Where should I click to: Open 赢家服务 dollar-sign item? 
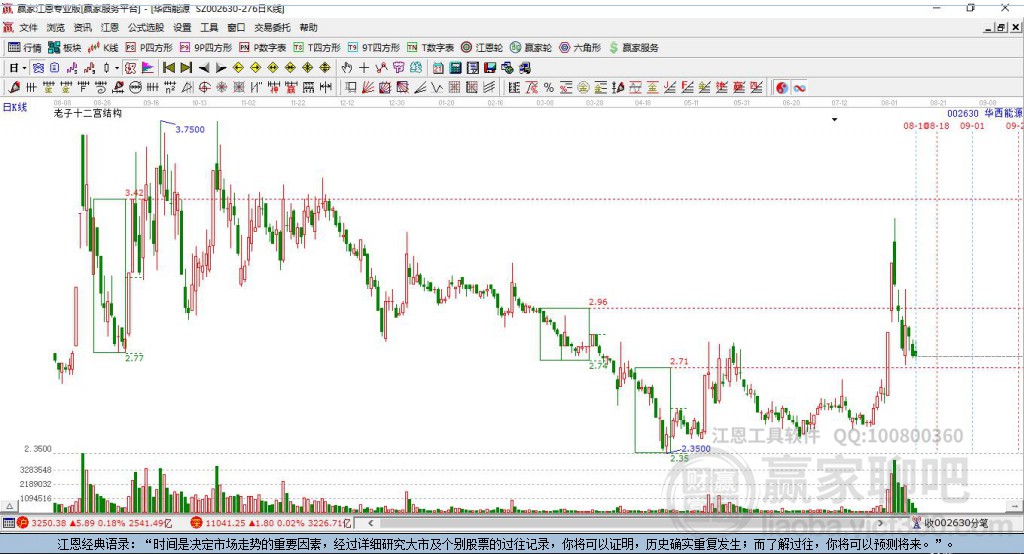(633, 48)
